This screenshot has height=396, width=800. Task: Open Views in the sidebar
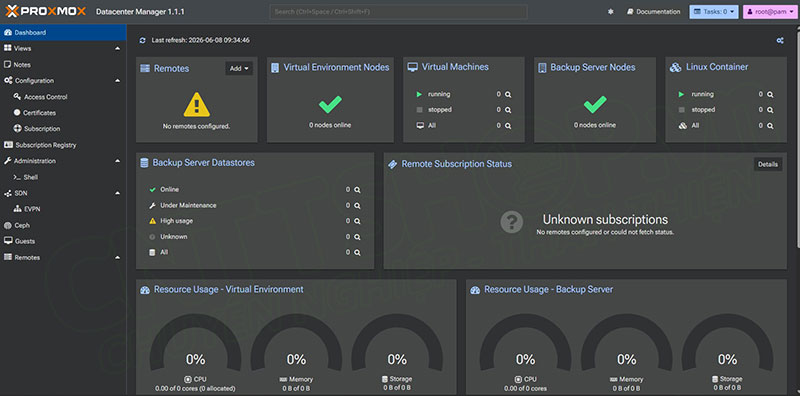pyautogui.click(x=63, y=48)
